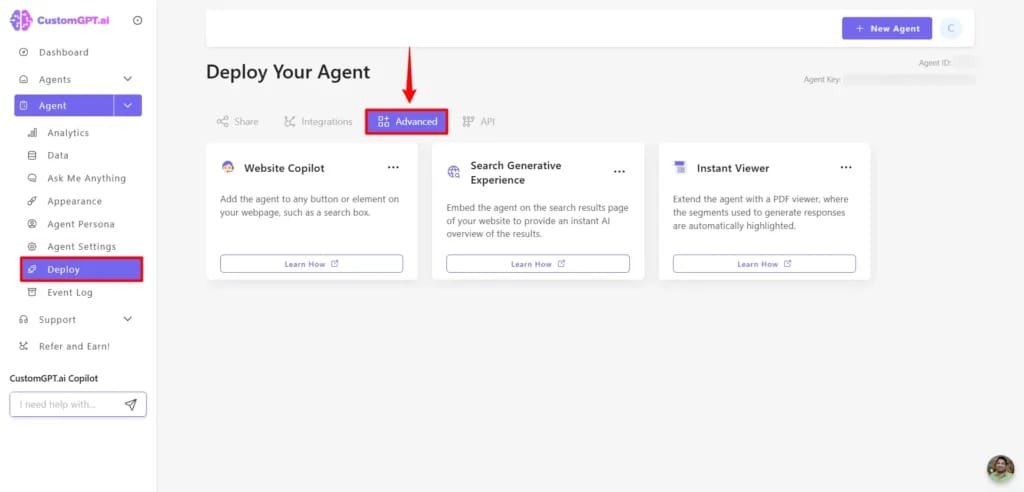Click the Integrations tab icon
This screenshot has height=492, width=1024.
point(290,122)
